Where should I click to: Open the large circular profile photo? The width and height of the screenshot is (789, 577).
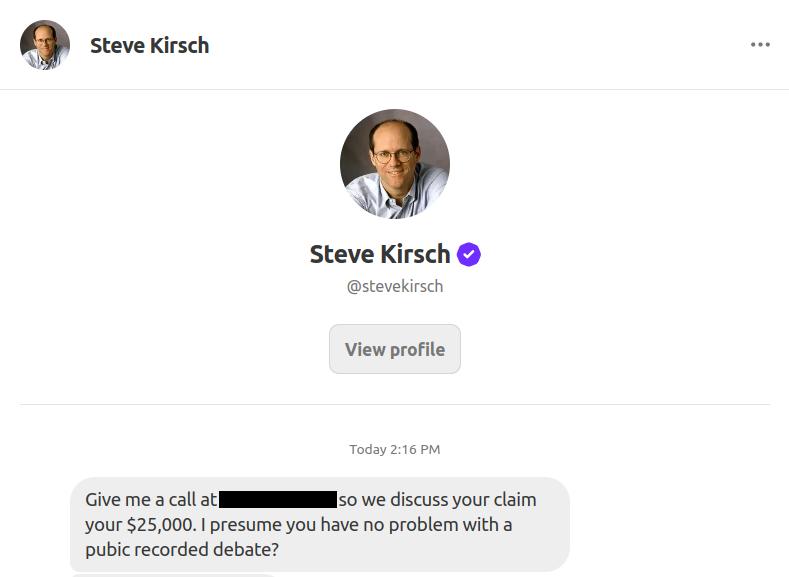point(394,164)
